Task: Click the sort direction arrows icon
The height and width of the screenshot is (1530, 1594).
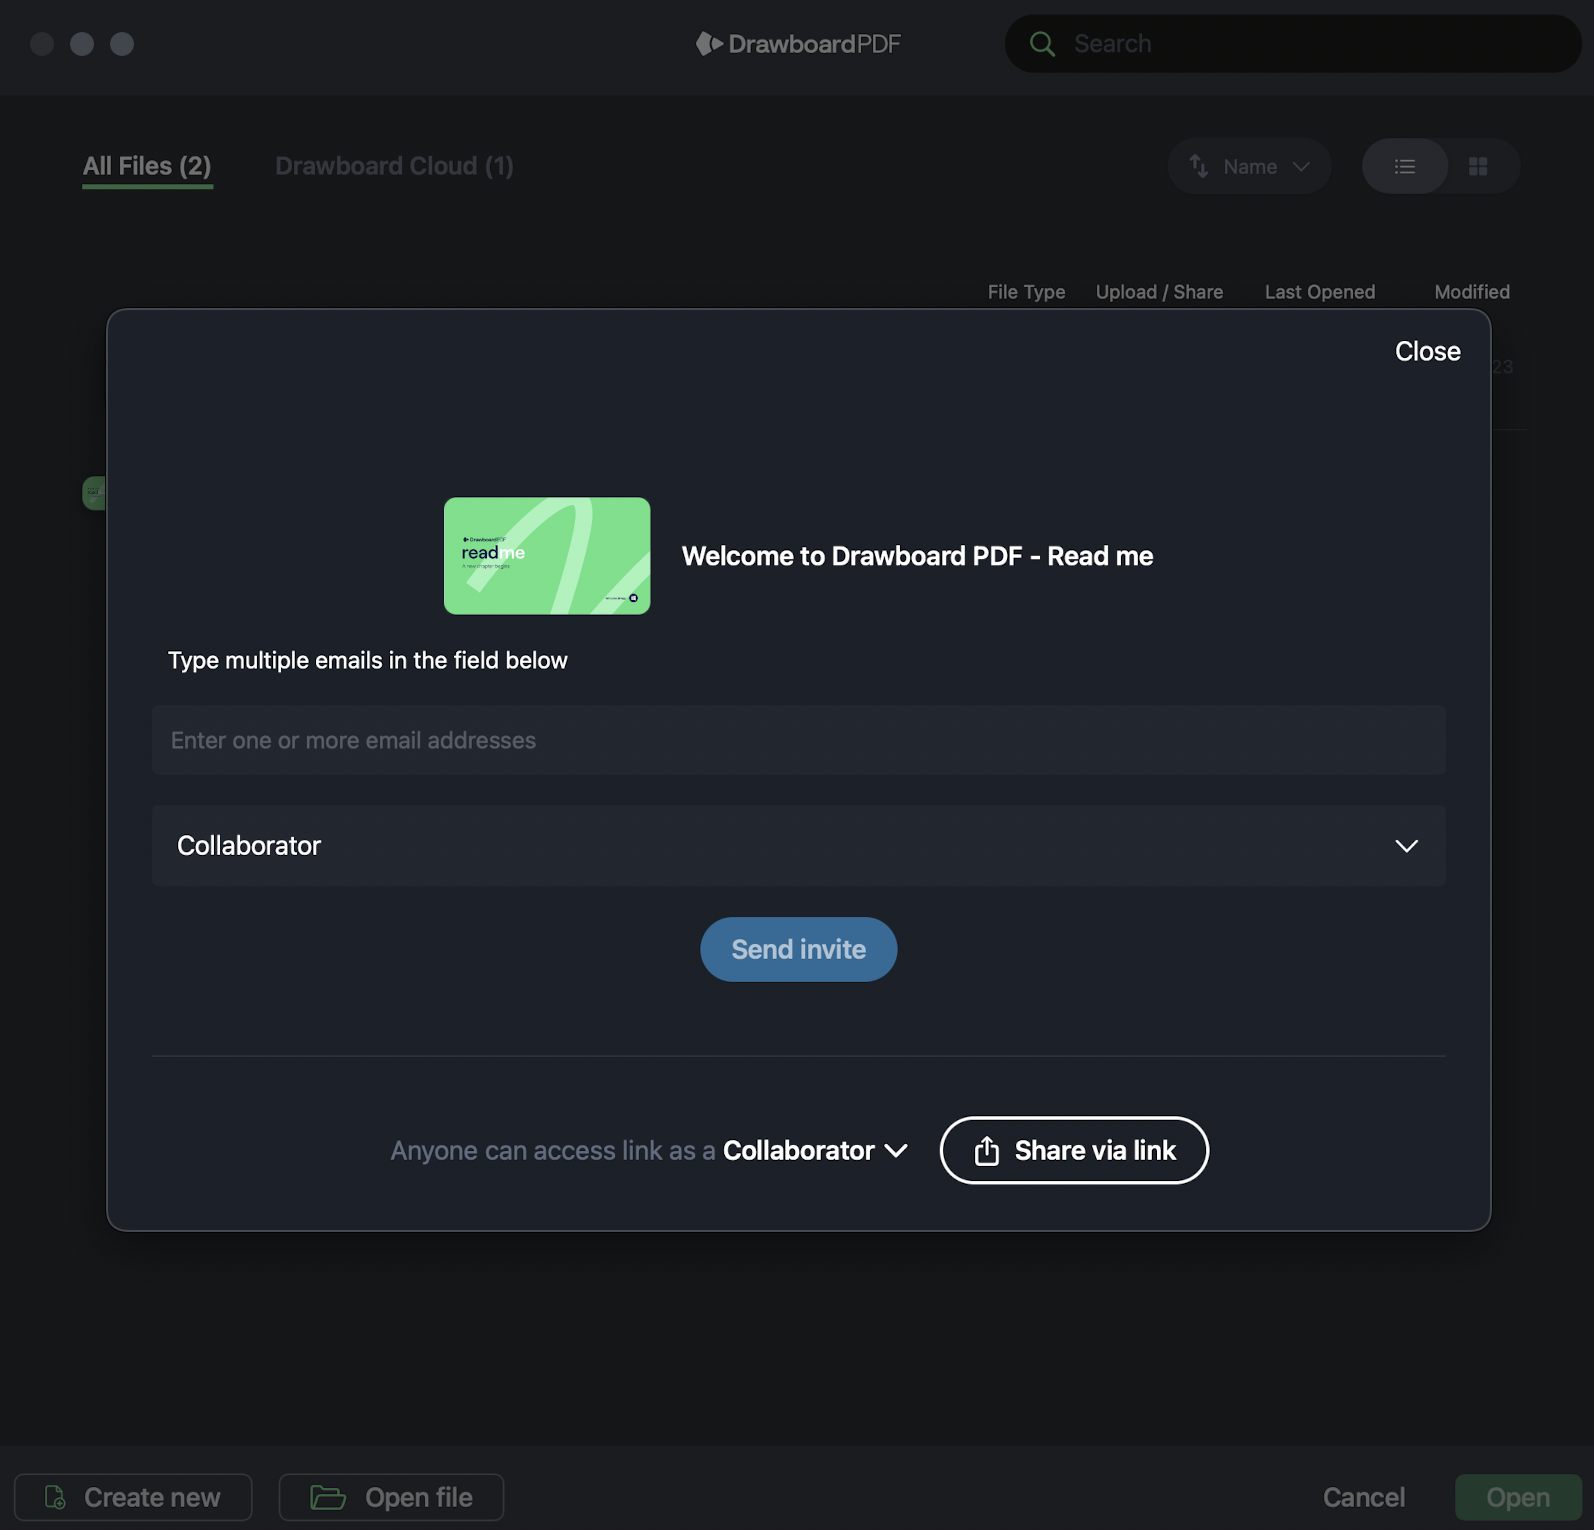Action: click(1198, 166)
